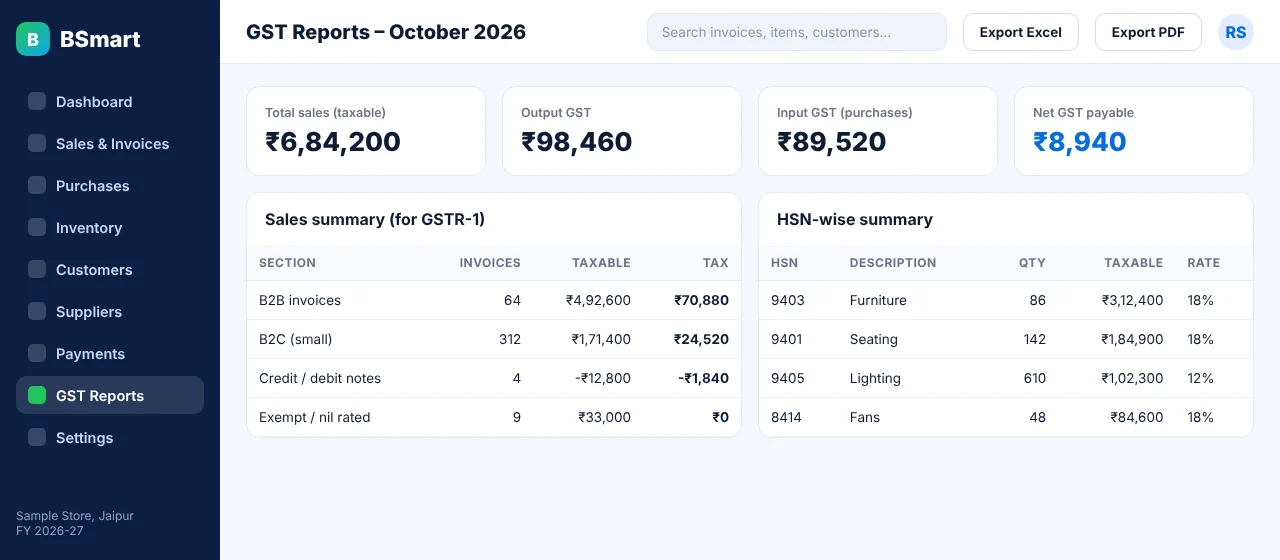Click the DESCRIPTION column header
The width and height of the screenshot is (1280, 560).
point(893,263)
